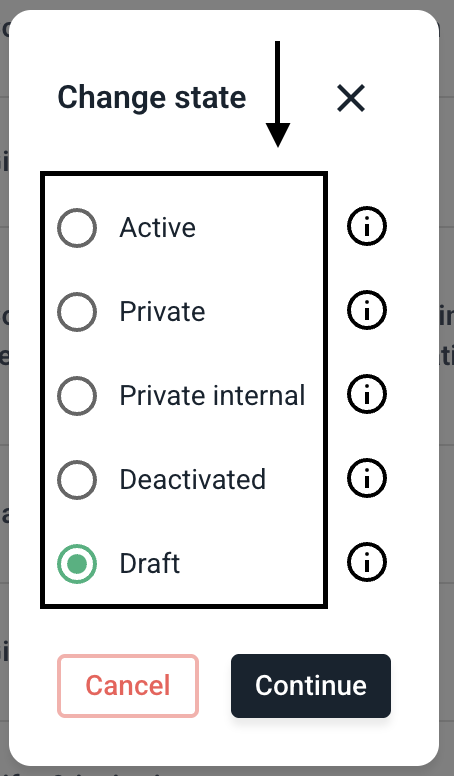Click the 'Draft' label text
This screenshot has width=454, height=776.
point(150,564)
